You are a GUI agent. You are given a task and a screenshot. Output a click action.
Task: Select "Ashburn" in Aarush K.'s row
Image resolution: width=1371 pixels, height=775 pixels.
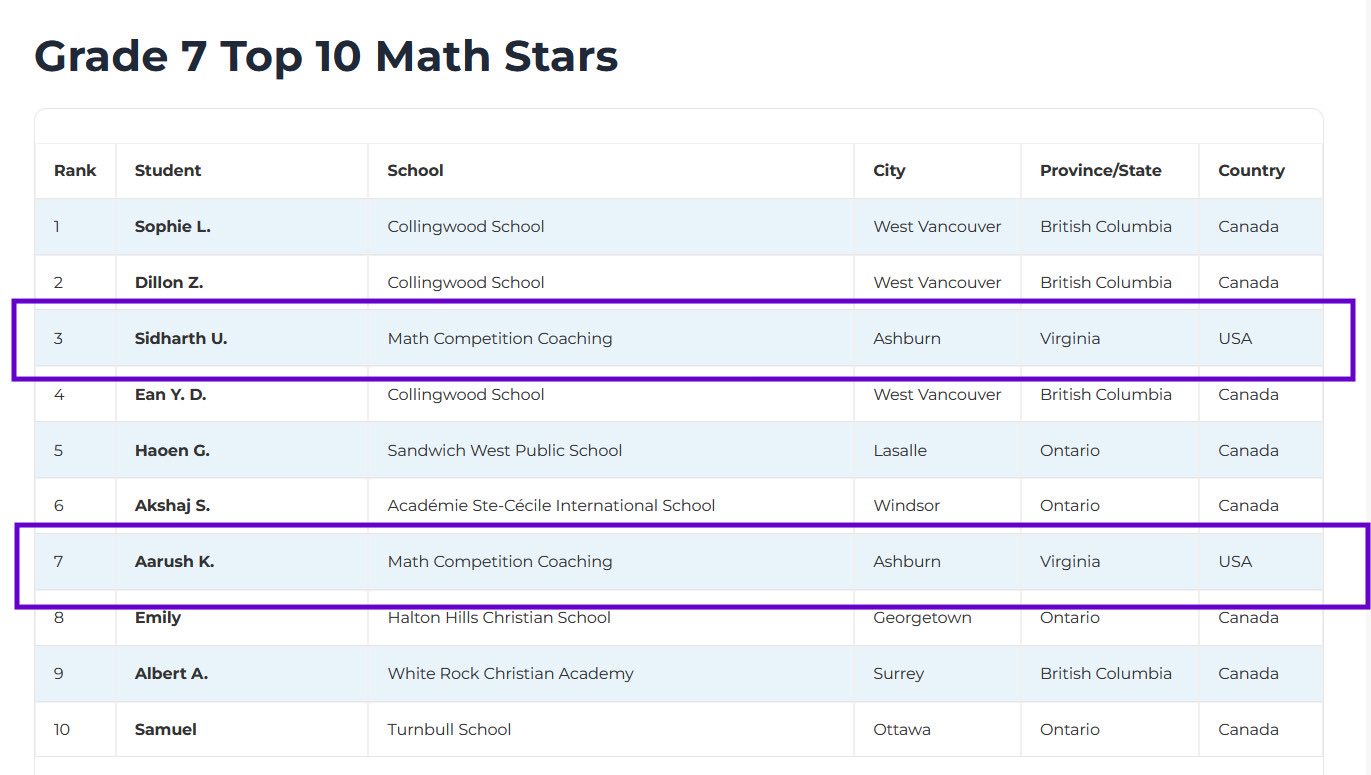(907, 561)
